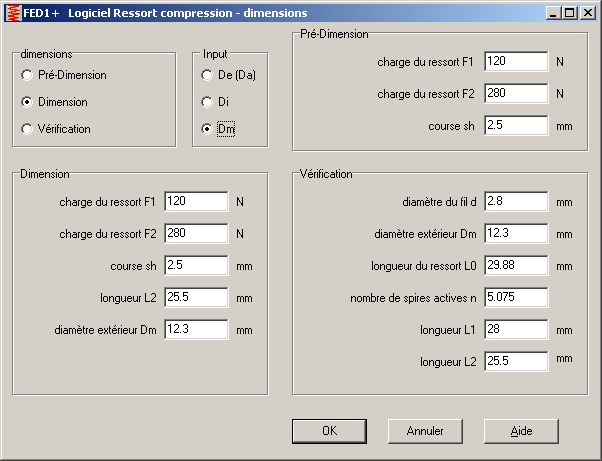Click the FED1+ application icon in title bar
The height and width of the screenshot is (461, 602).
[x=12, y=12]
